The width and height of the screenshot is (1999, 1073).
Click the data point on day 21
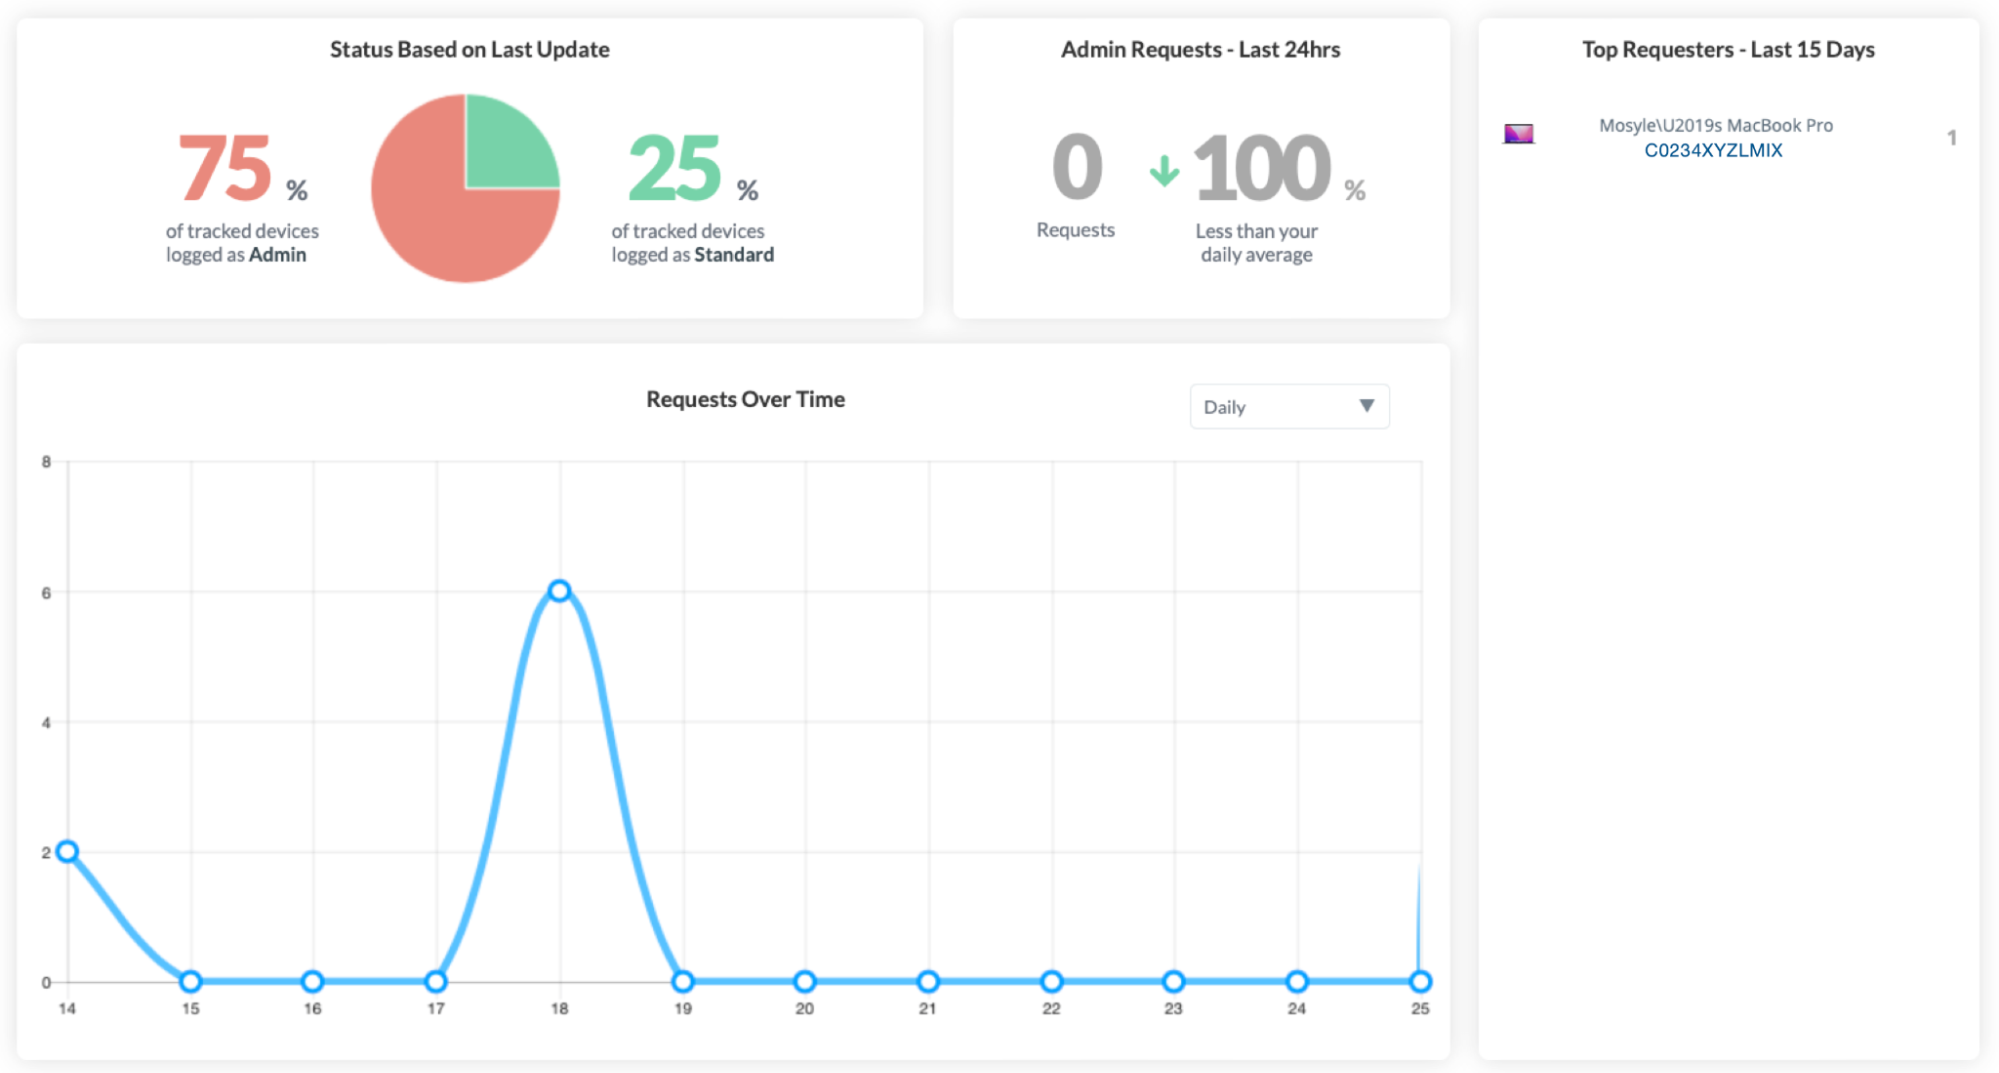click(x=928, y=982)
